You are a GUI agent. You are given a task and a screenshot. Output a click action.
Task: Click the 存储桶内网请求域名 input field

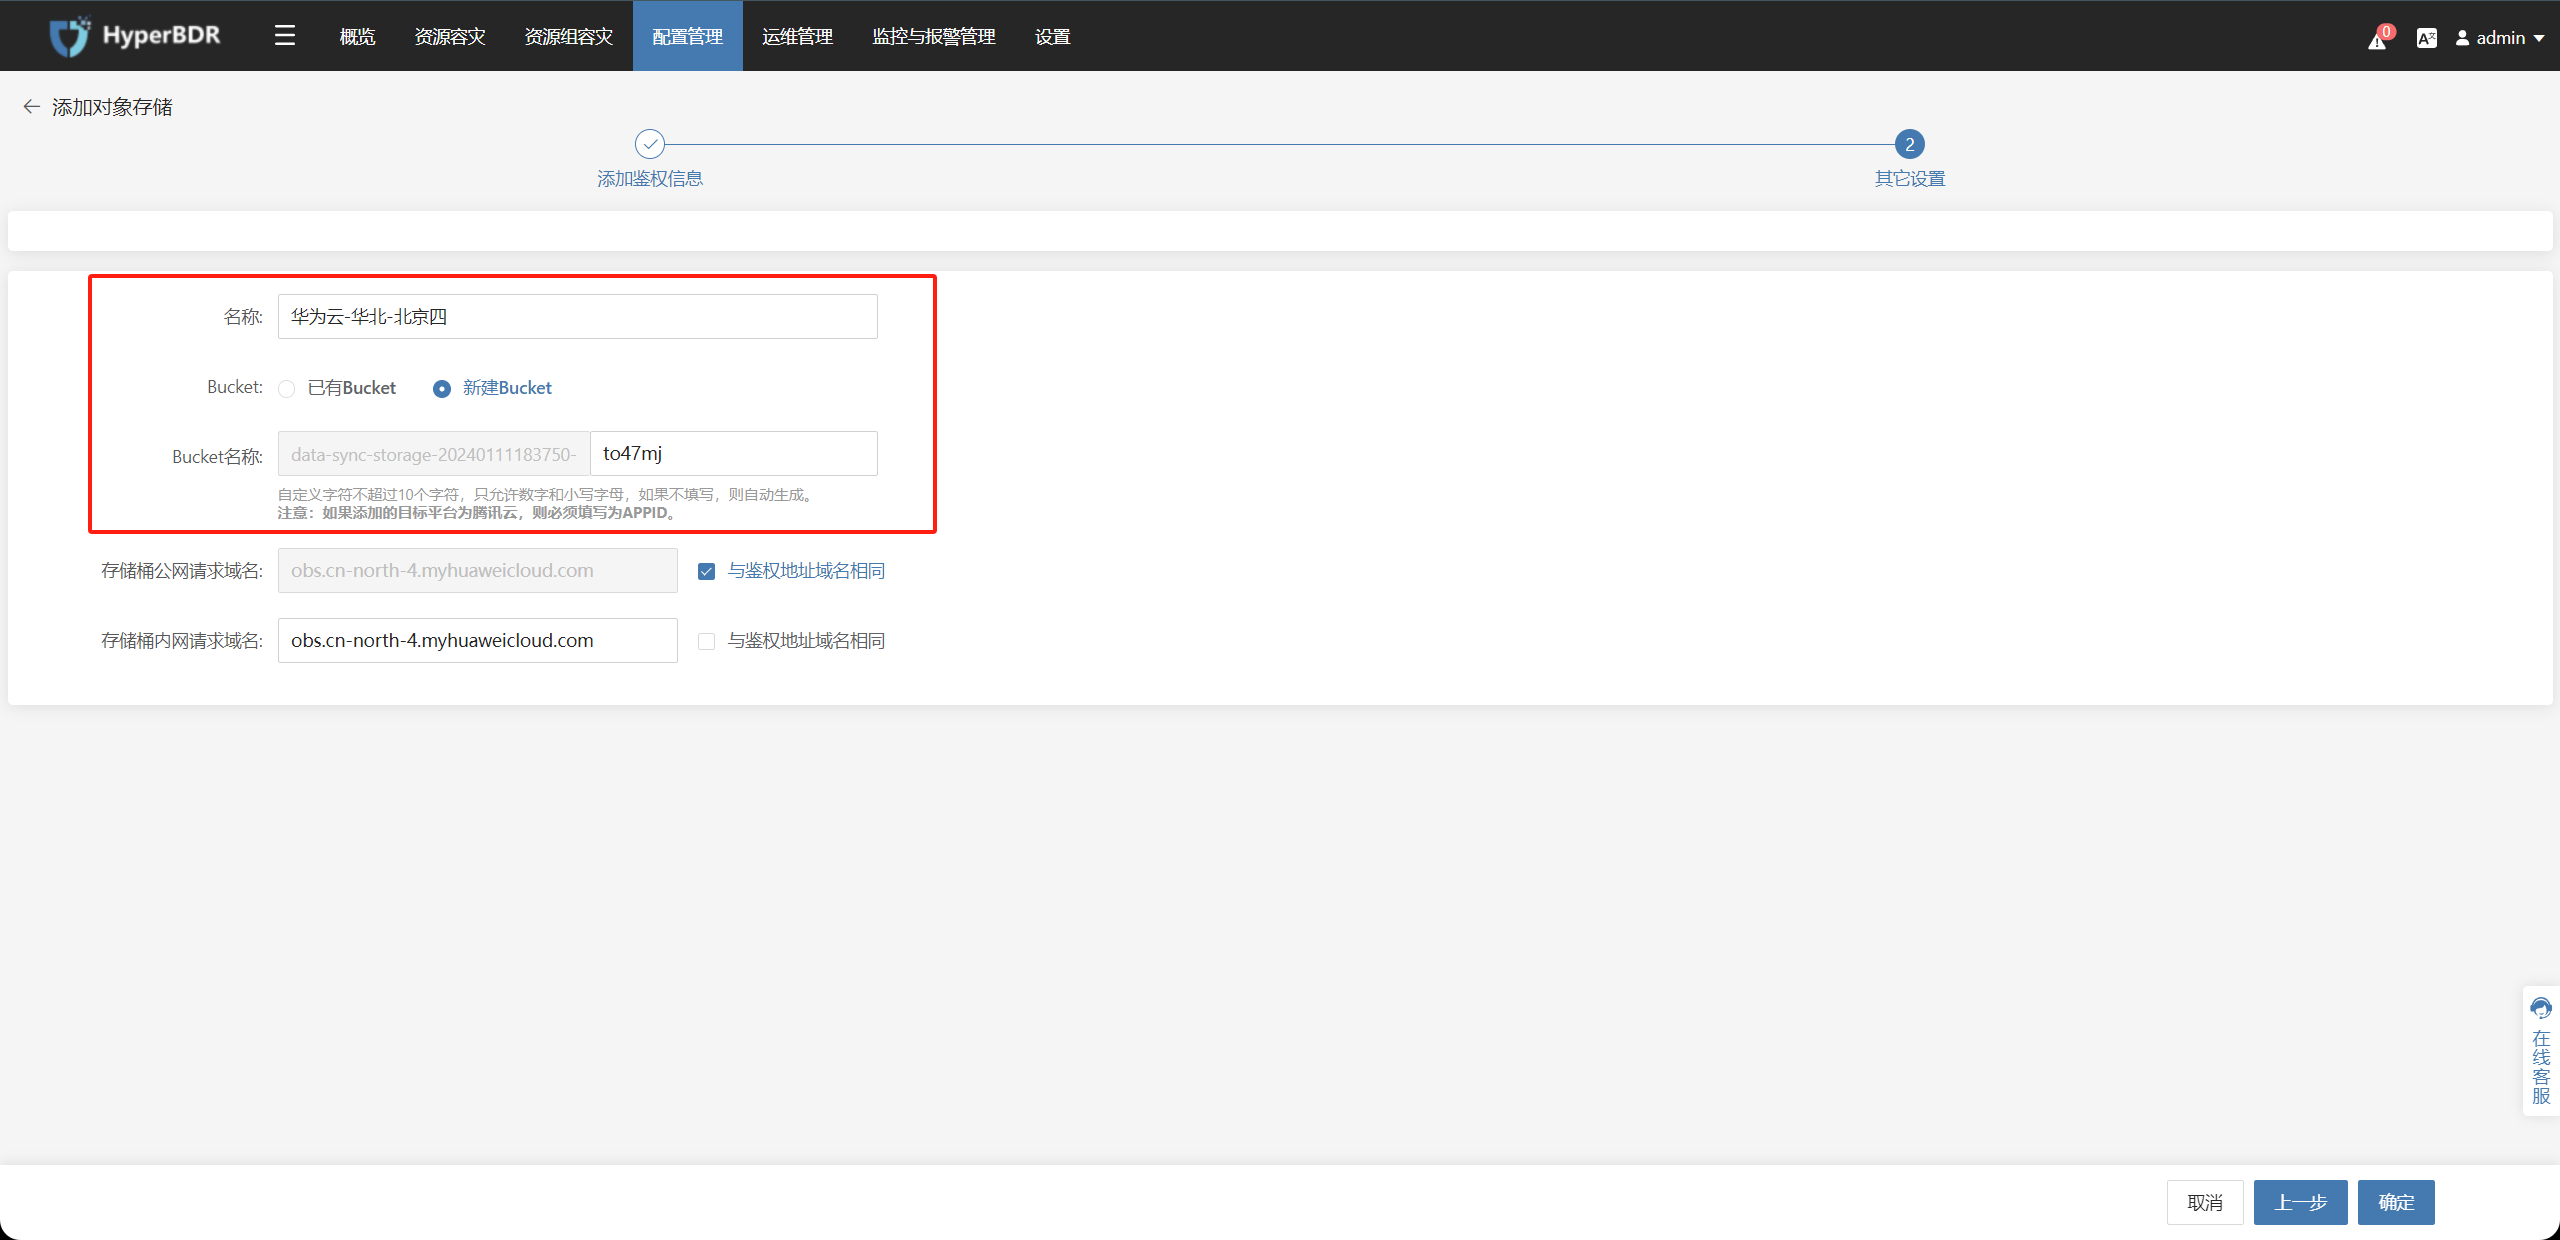pyautogui.click(x=478, y=641)
